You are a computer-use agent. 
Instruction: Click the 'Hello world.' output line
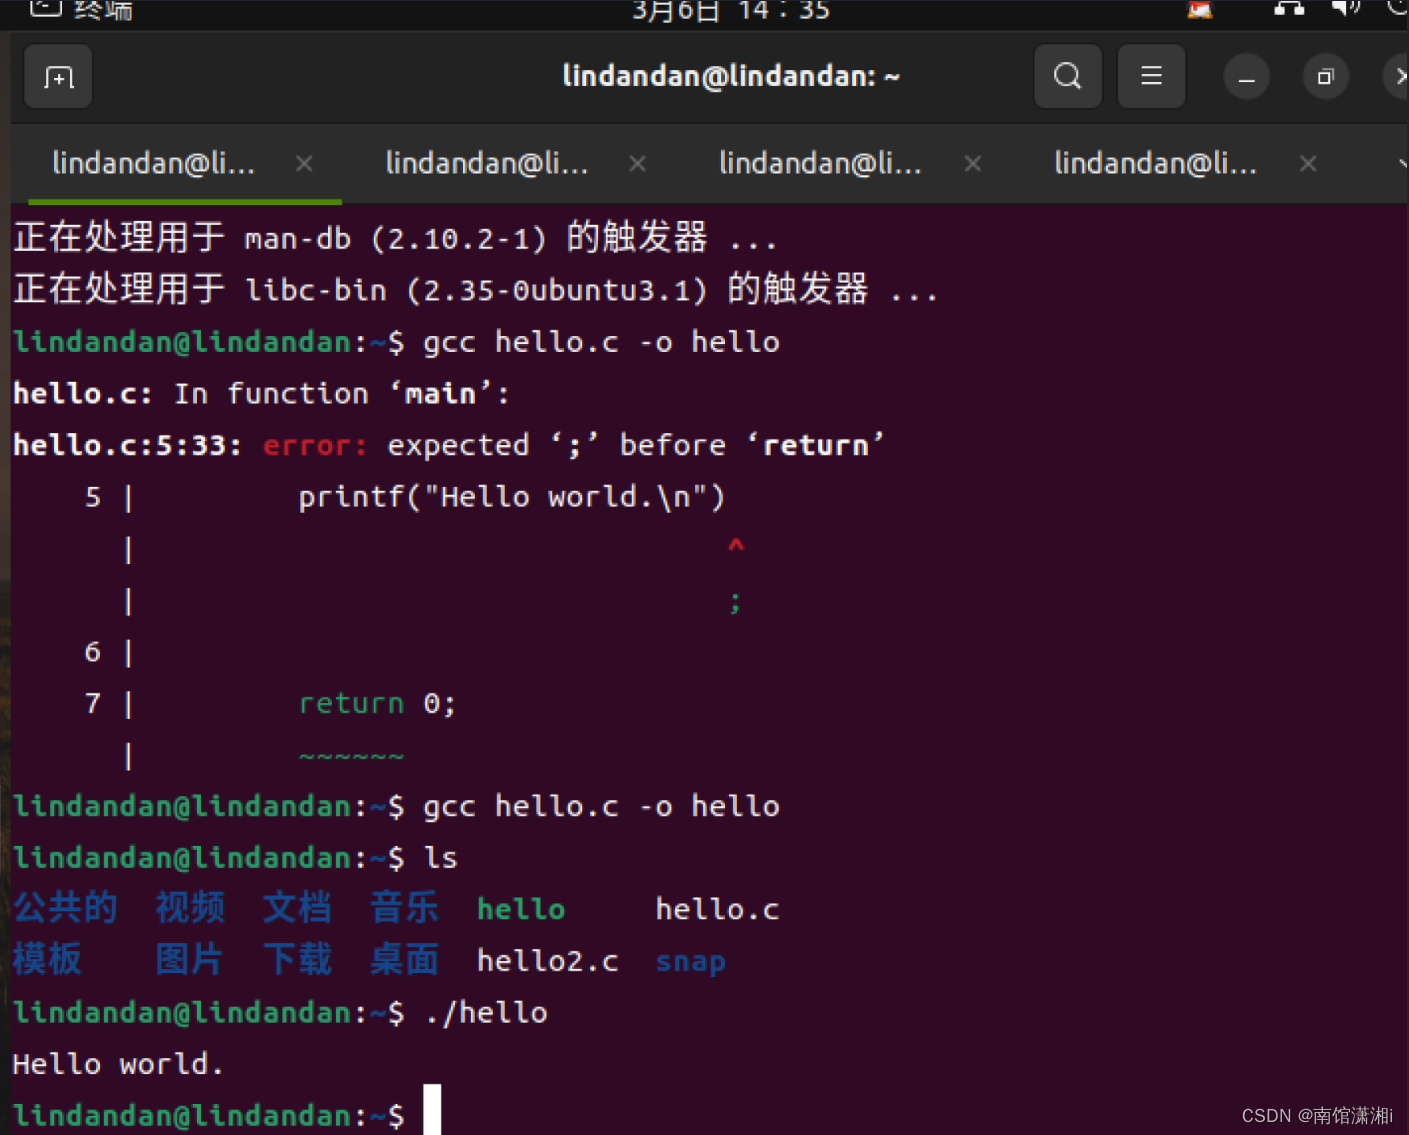117,1064
